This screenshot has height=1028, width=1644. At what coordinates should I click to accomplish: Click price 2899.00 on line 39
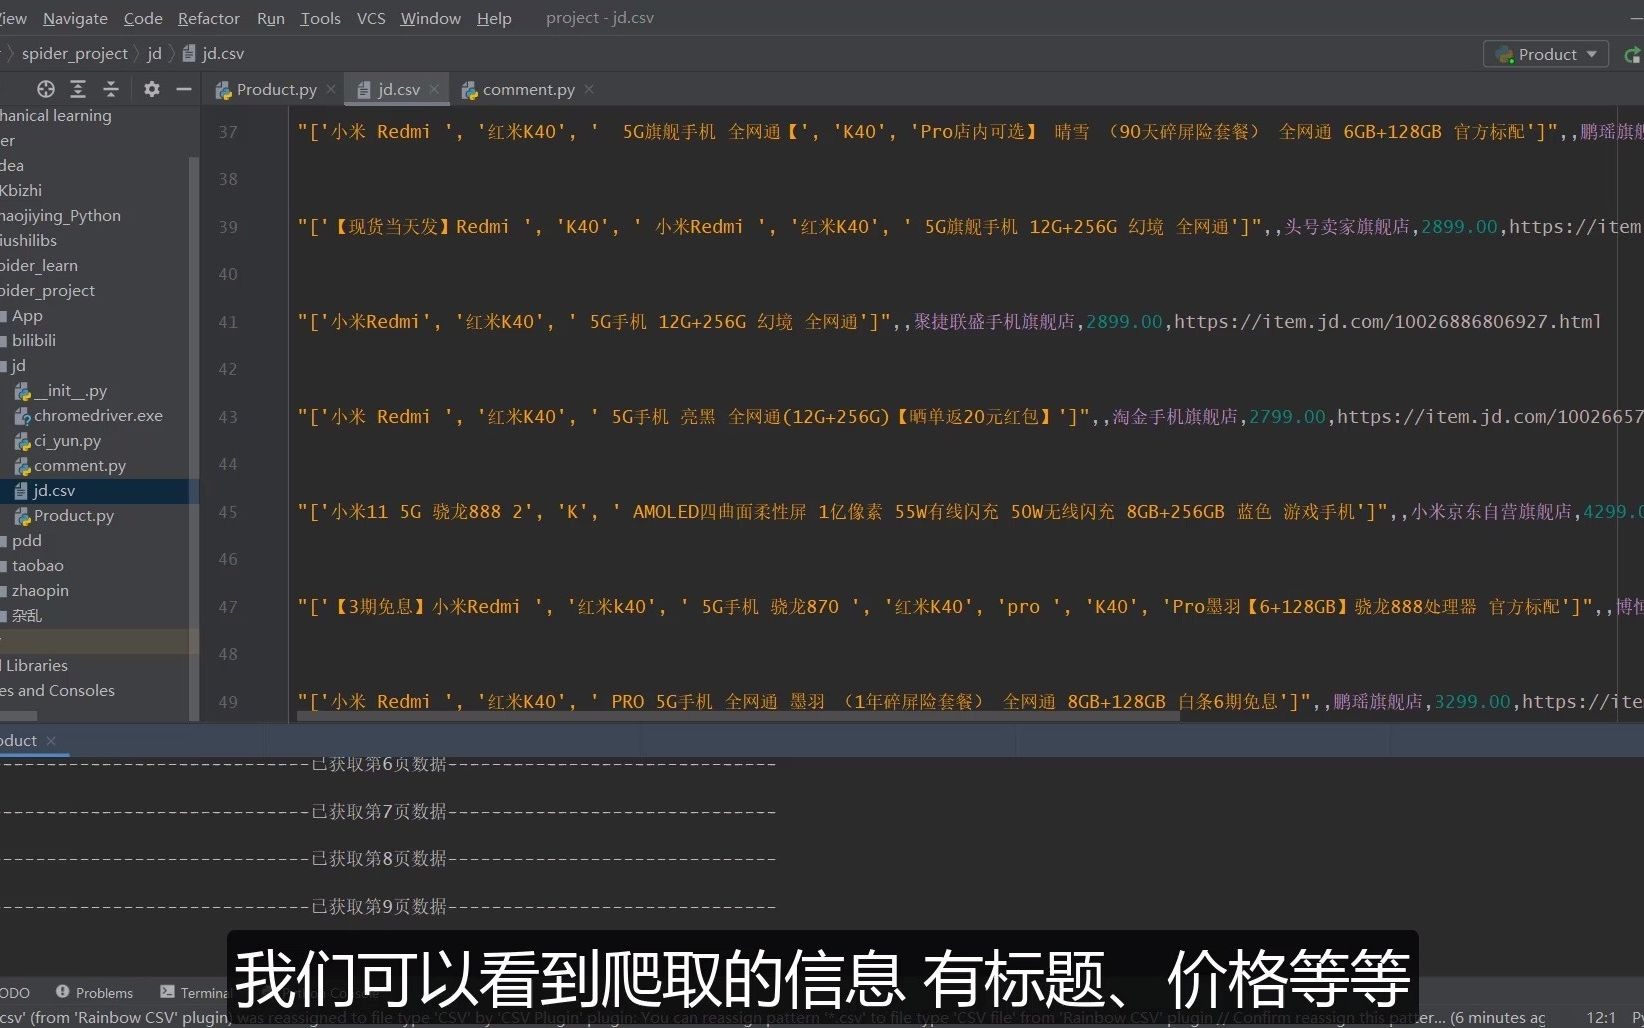(1460, 227)
